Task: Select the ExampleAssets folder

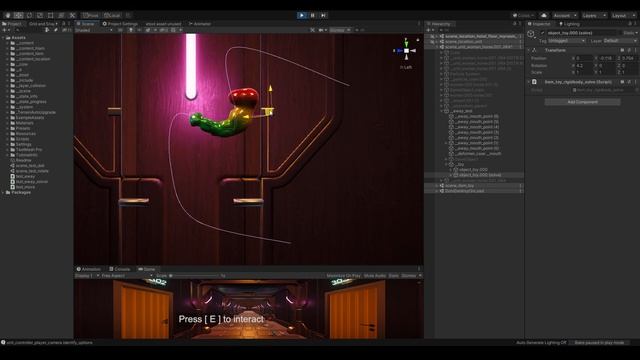Action: [x=30, y=118]
